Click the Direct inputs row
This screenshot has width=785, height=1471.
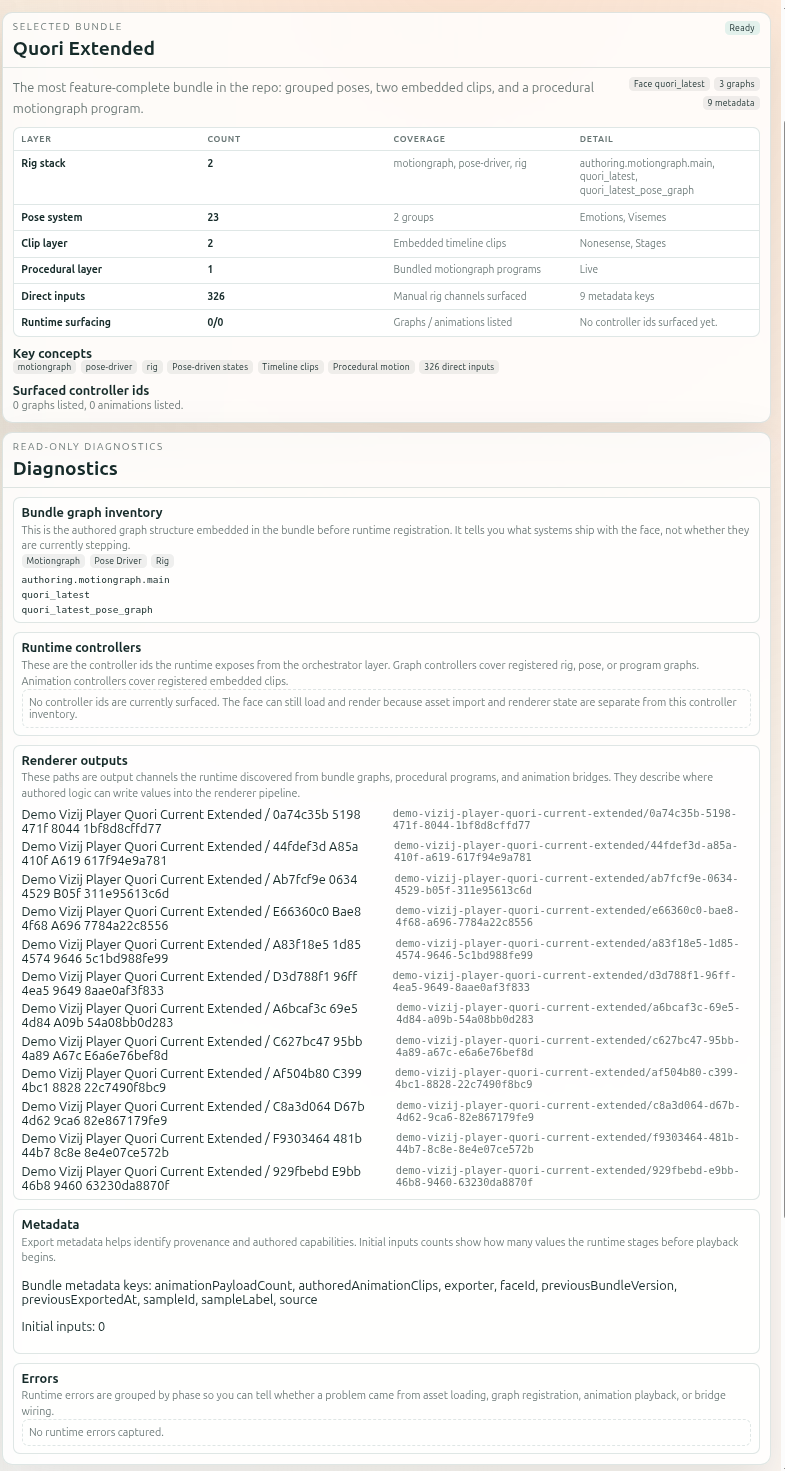coord(386,296)
